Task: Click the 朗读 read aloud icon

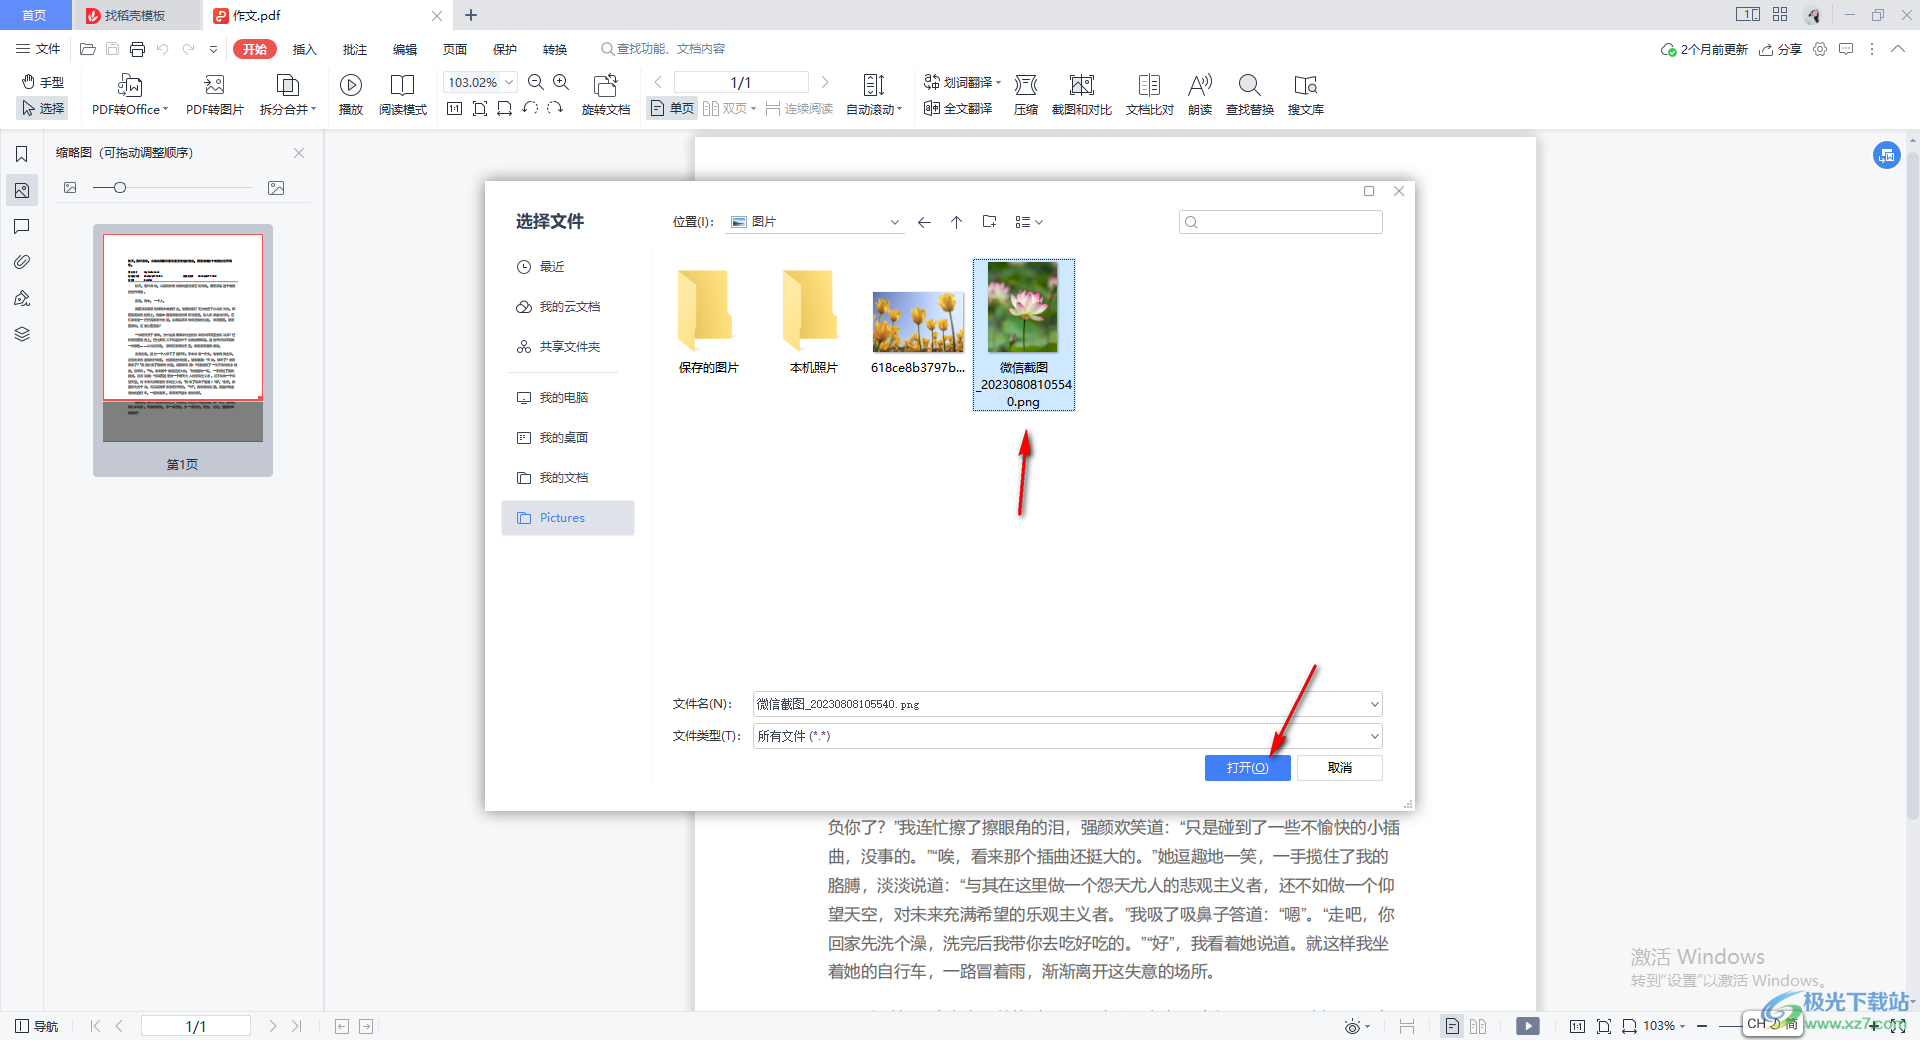Action: click(x=1200, y=85)
